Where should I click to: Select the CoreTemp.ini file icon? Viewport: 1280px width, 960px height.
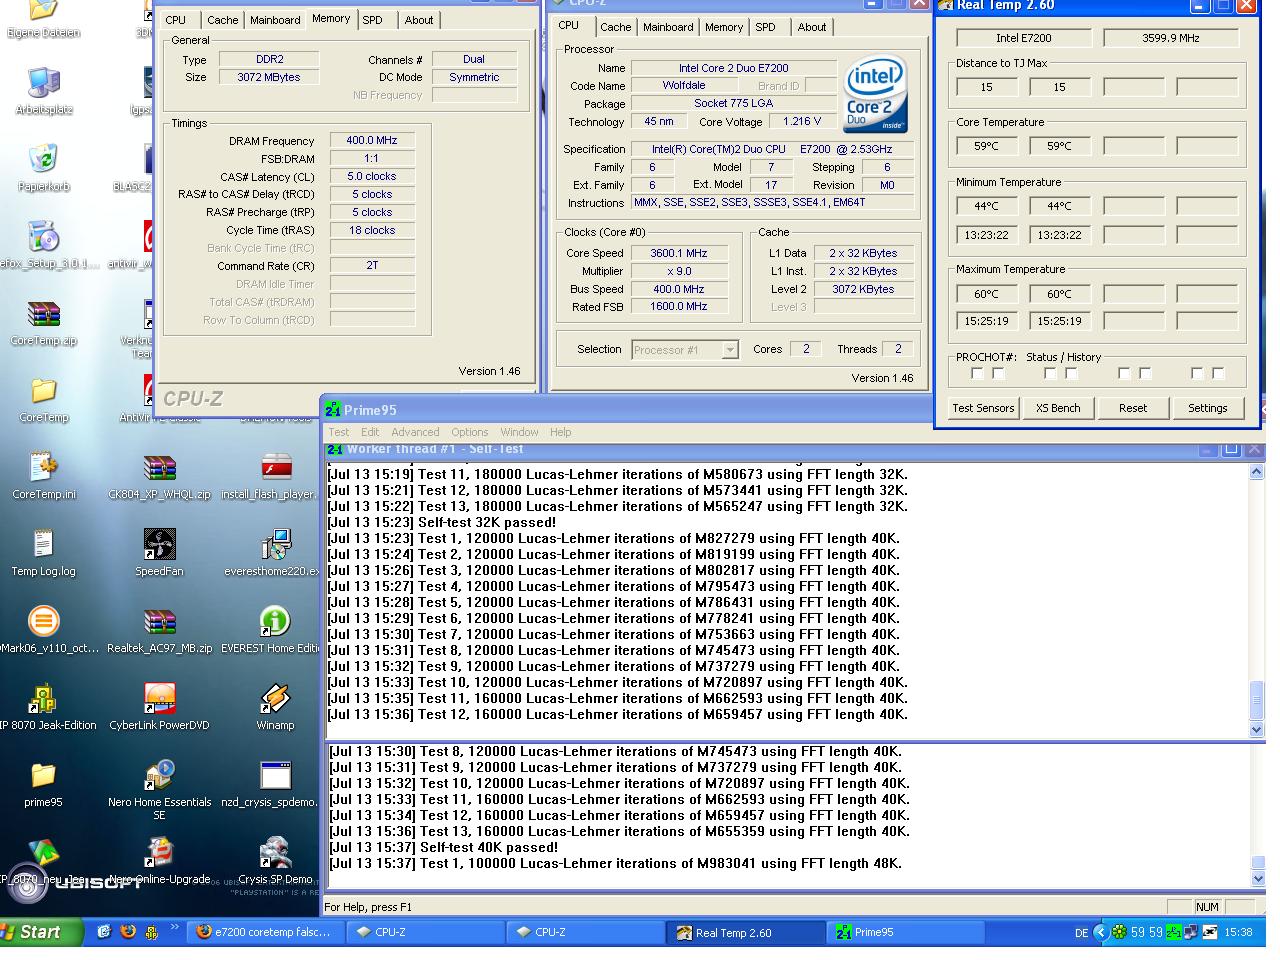(44, 475)
